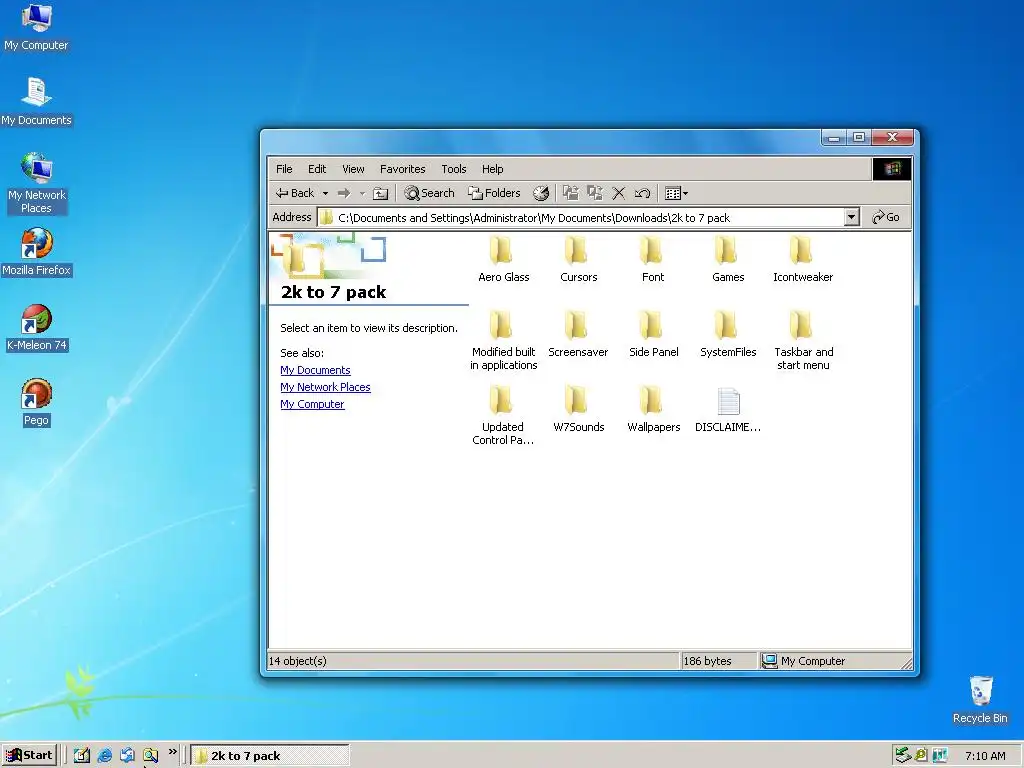Select the W7Sounds folder
1024x768 pixels.
[578, 409]
